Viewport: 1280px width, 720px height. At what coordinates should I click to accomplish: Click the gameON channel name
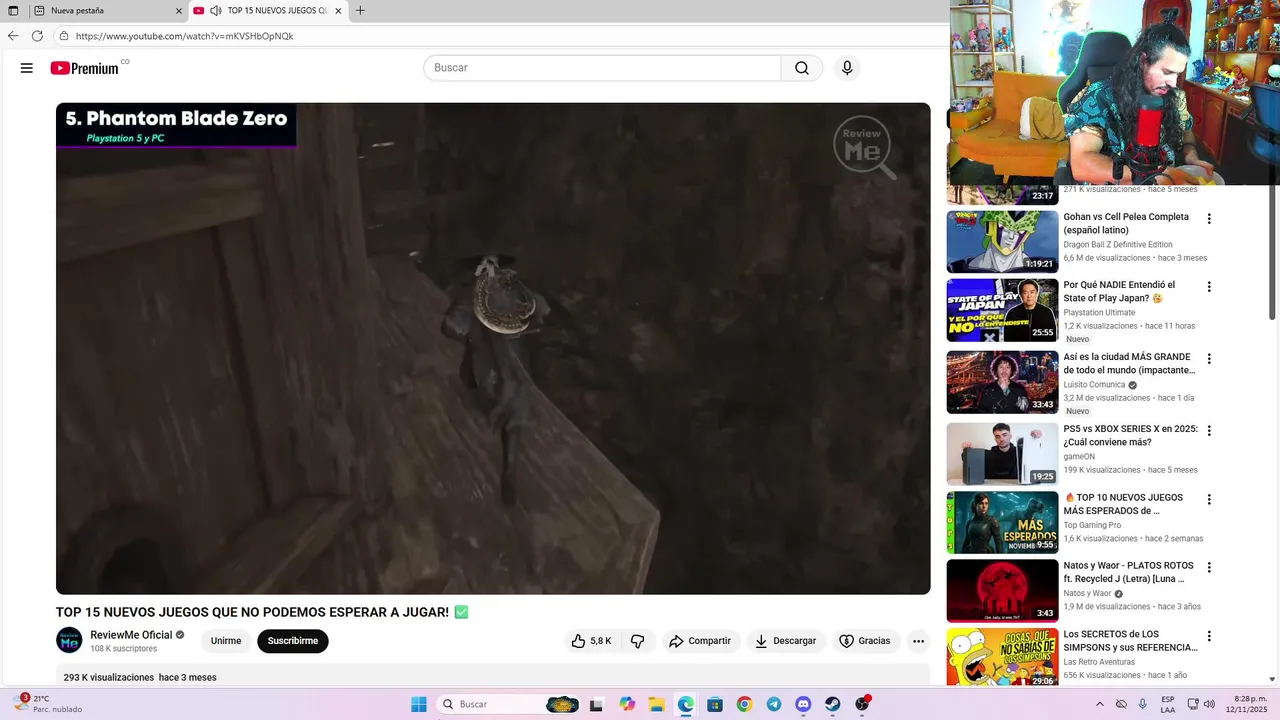tap(1079, 456)
